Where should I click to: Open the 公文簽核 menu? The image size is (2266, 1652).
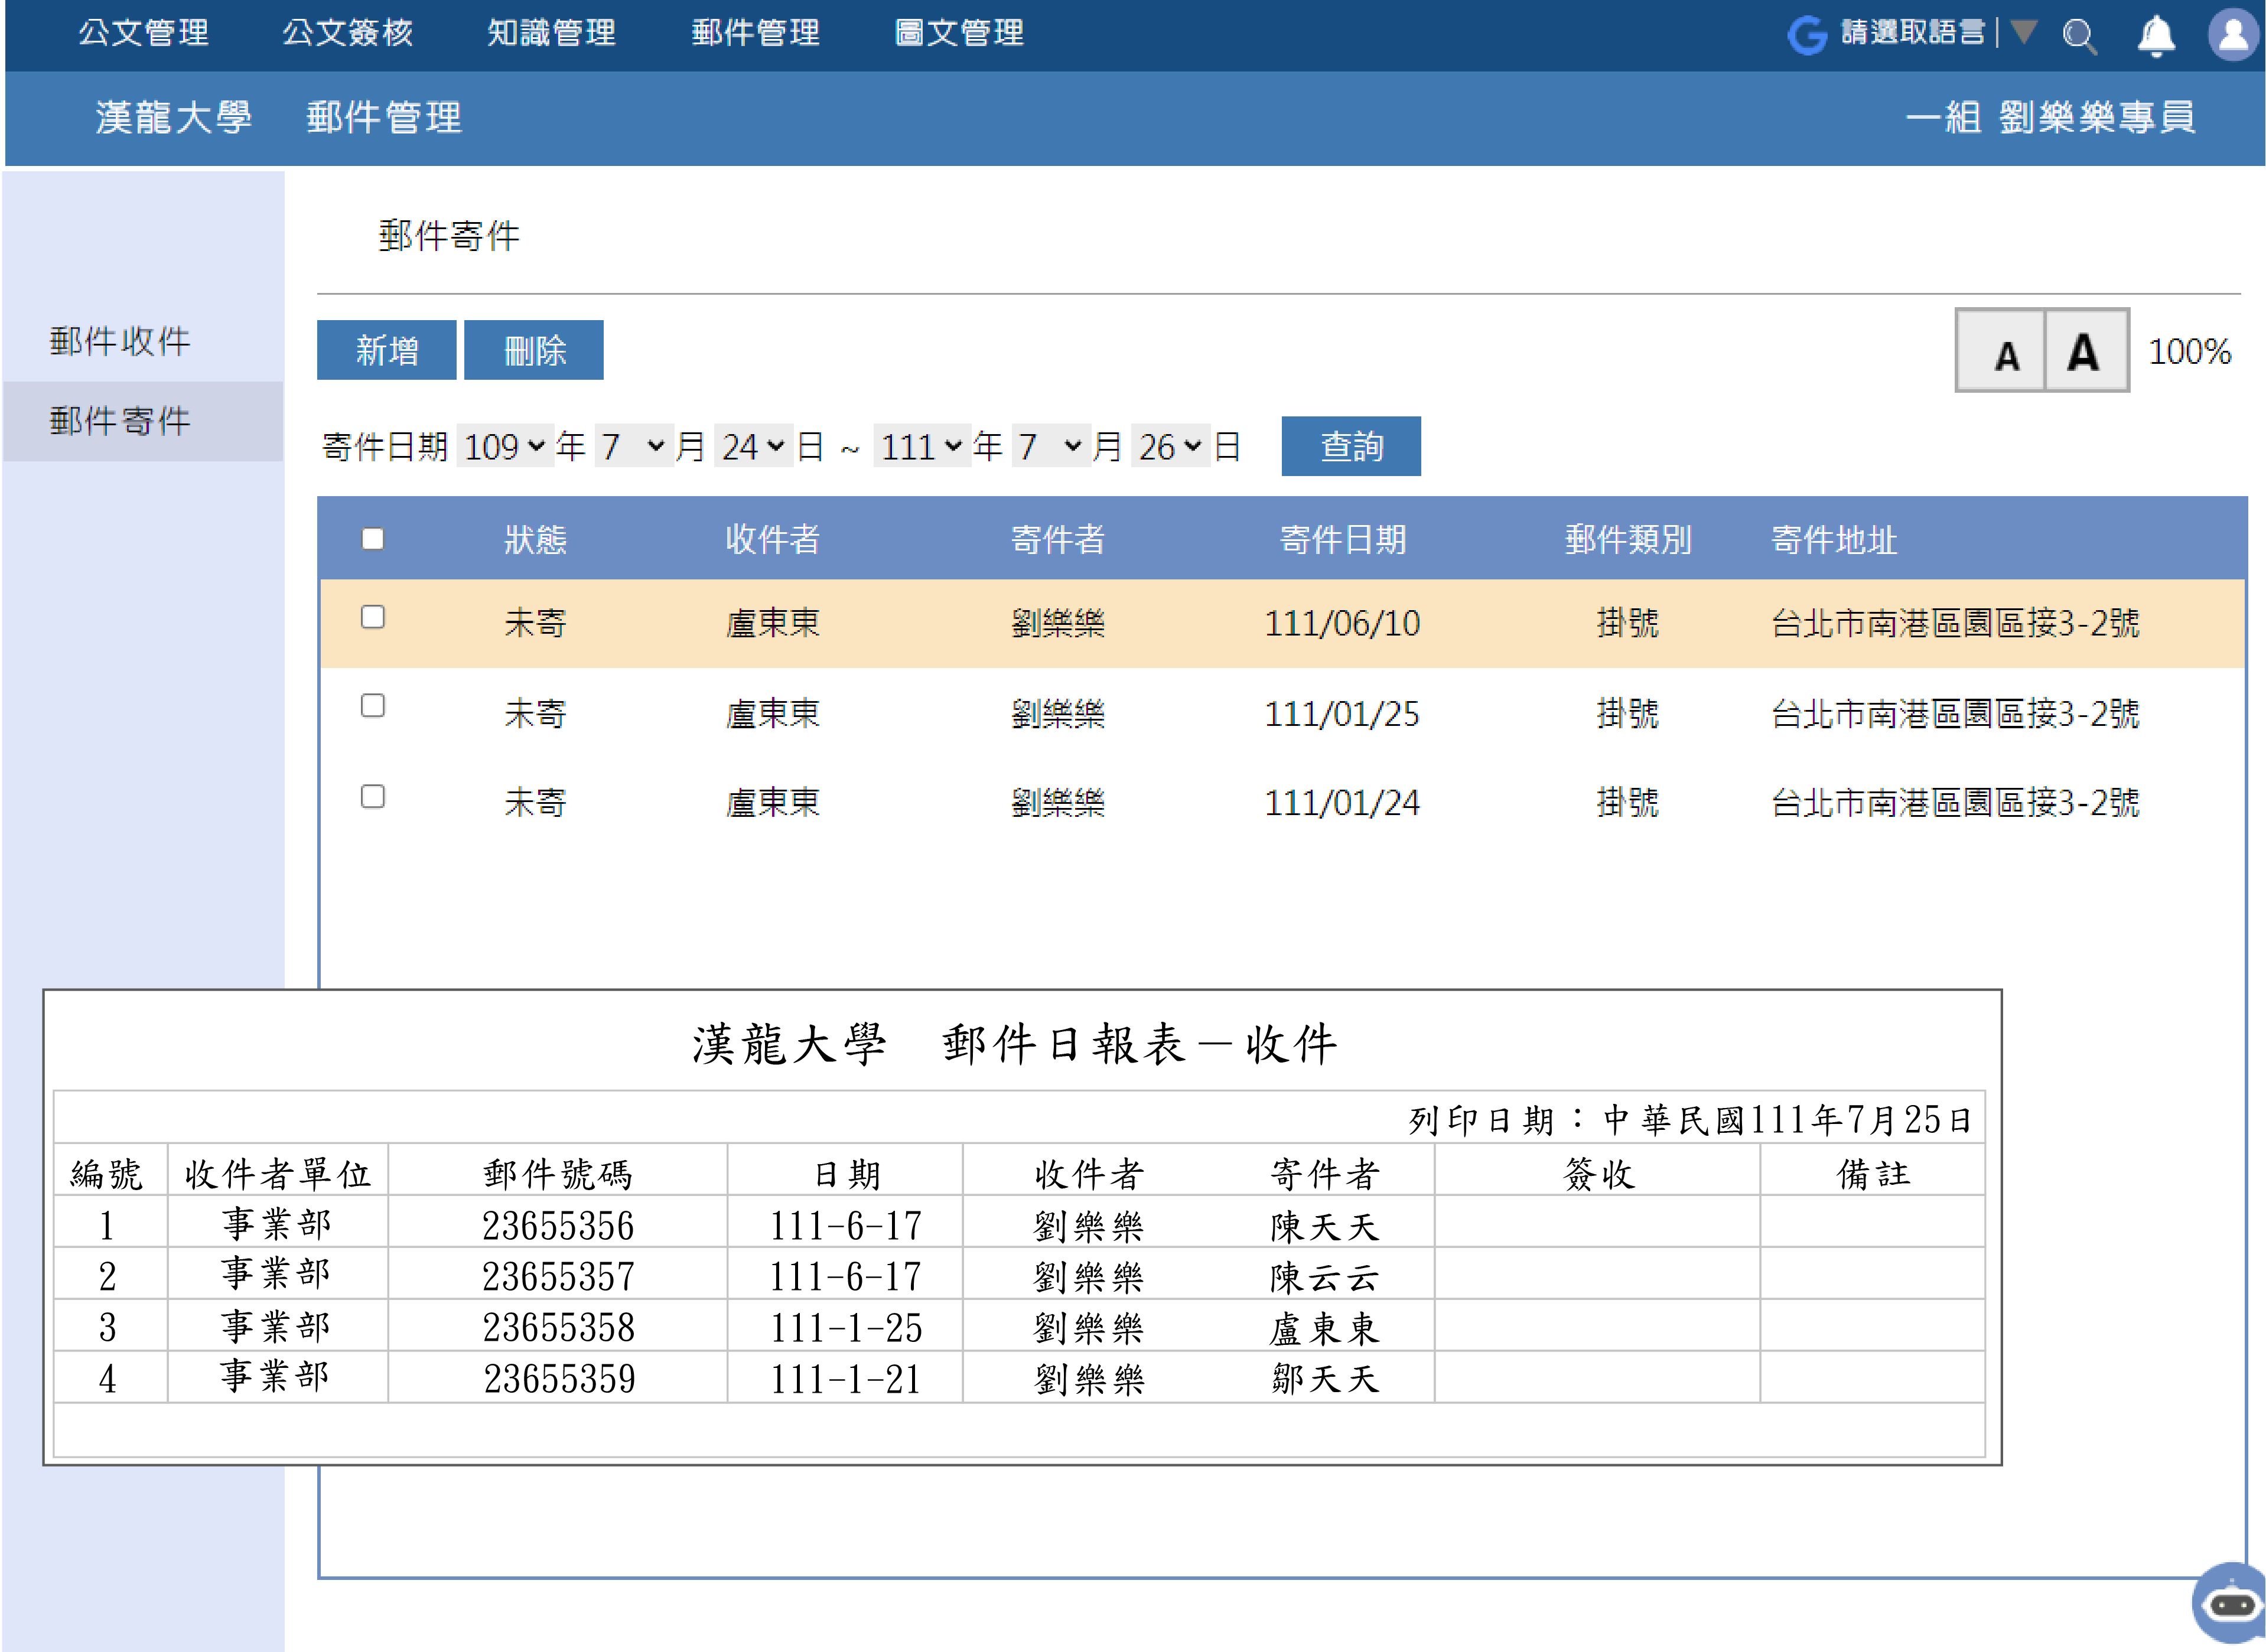tap(348, 33)
